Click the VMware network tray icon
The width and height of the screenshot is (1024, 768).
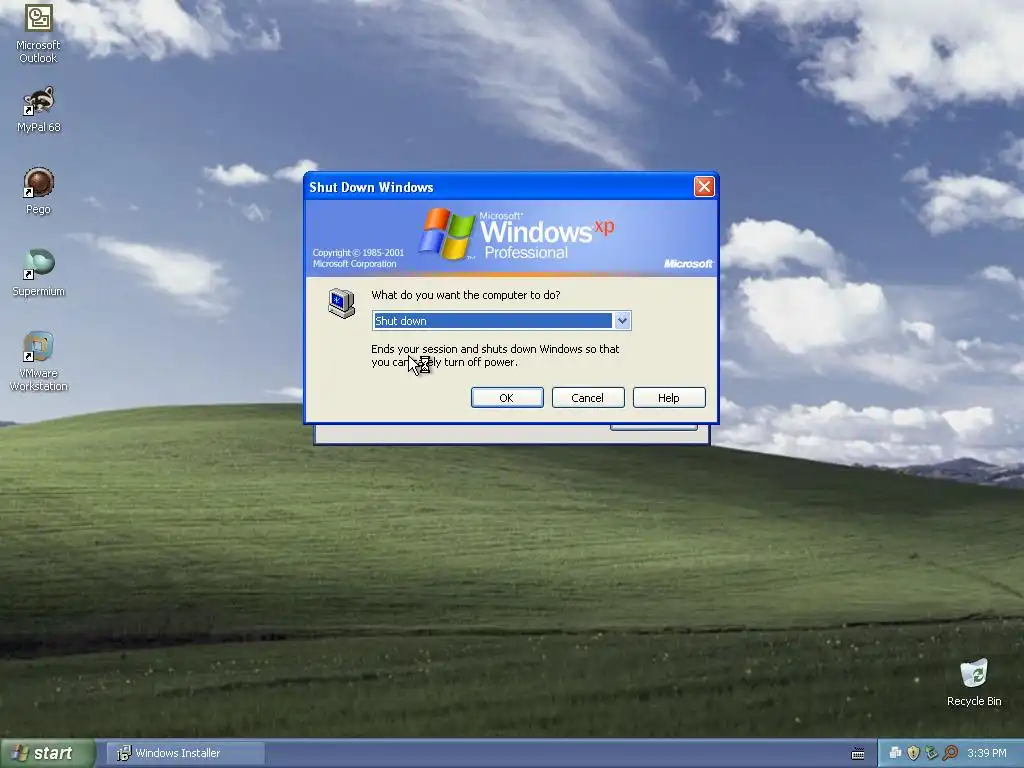click(895, 753)
